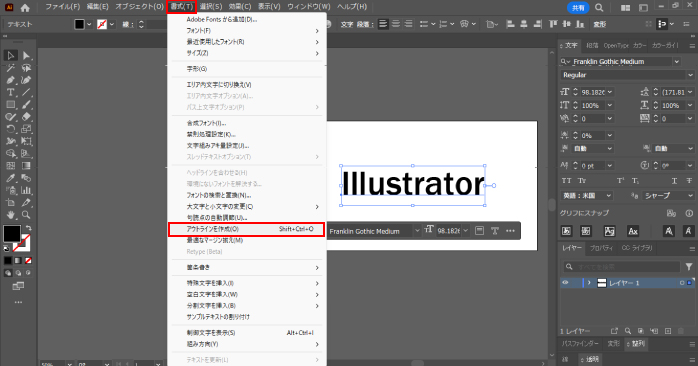Image resolution: width=698 pixels, height=366 pixels.
Task: Choose サンプルテキストの割り付け menu item
Action: click(x=247, y=317)
